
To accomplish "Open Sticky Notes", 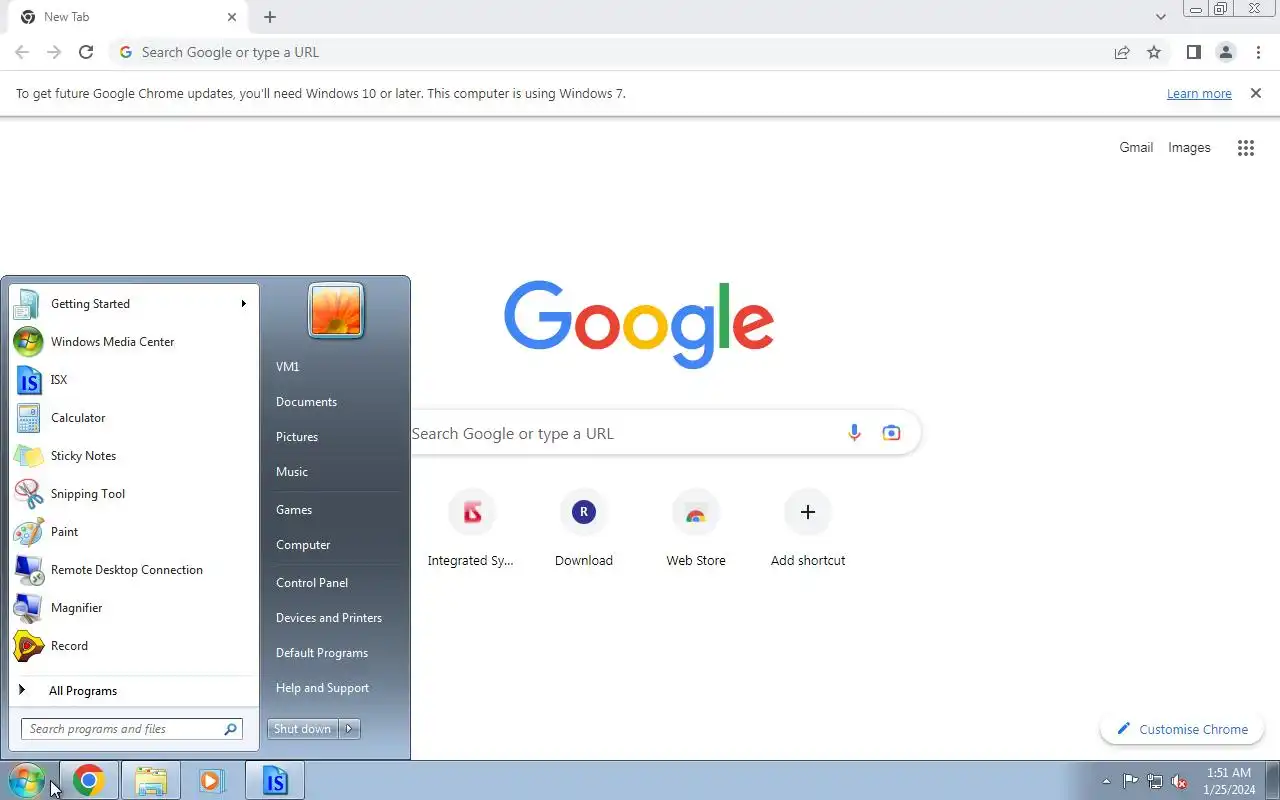I will (x=133, y=456).
